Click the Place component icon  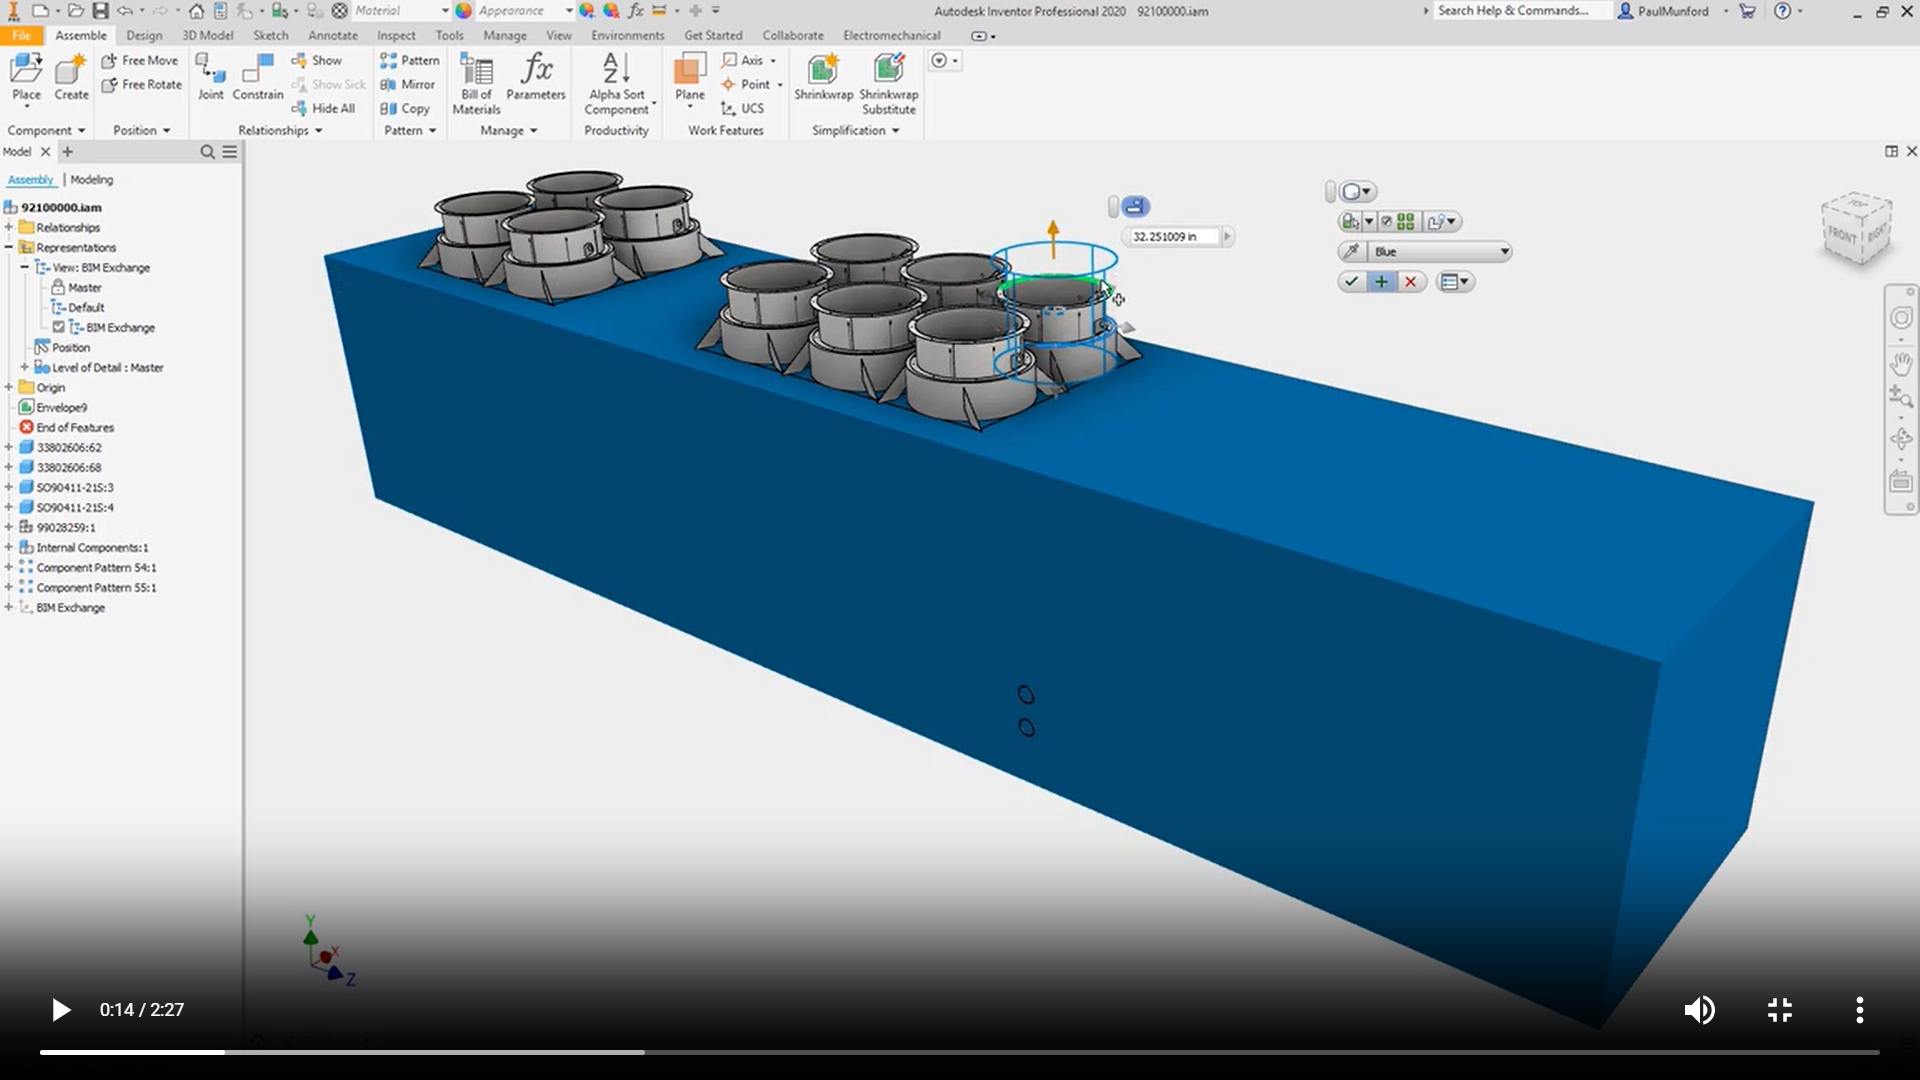pyautogui.click(x=26, y=72)
